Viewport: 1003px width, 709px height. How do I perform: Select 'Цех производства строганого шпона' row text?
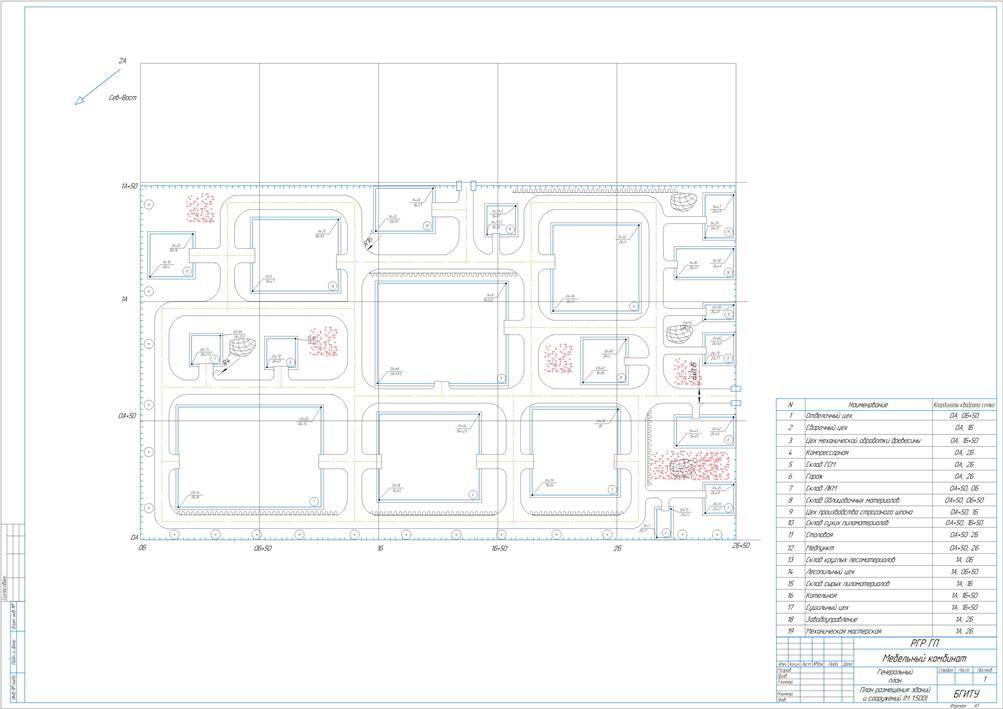tap(859, 512)
